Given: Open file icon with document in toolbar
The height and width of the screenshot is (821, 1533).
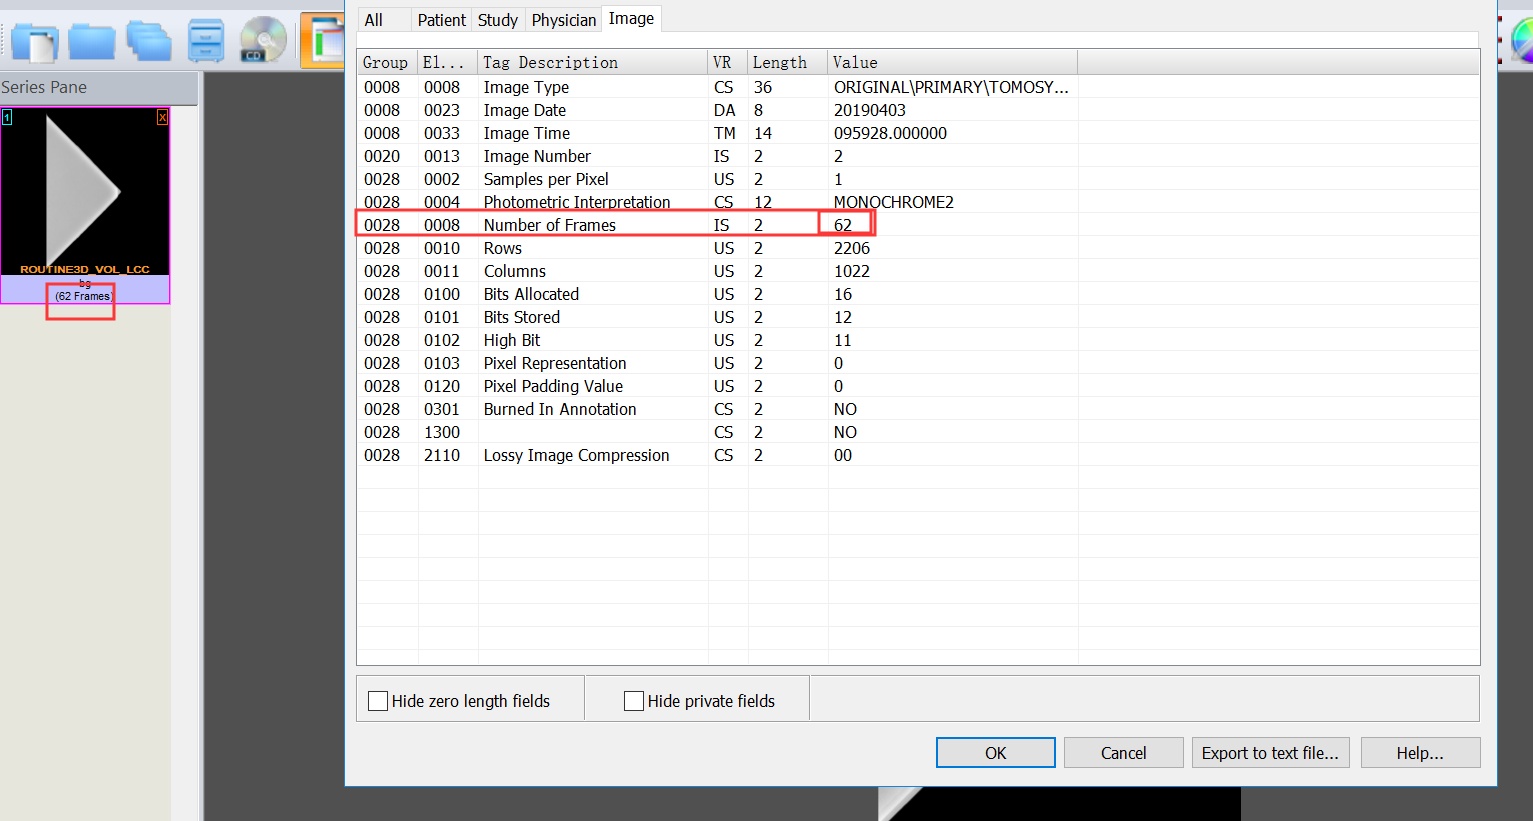Looking at the screenshot, I should pyautogui.click(x=34, y=41).
